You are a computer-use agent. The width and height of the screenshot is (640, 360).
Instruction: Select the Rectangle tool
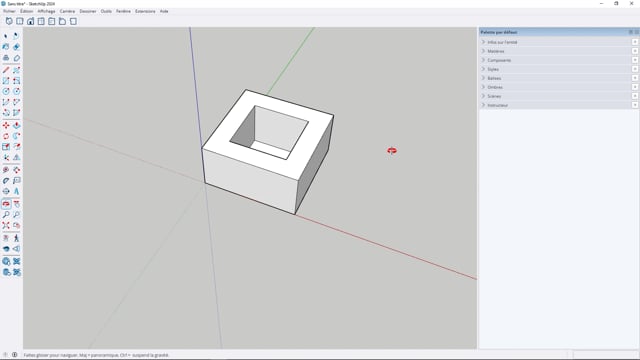click(x=6, y=81)
